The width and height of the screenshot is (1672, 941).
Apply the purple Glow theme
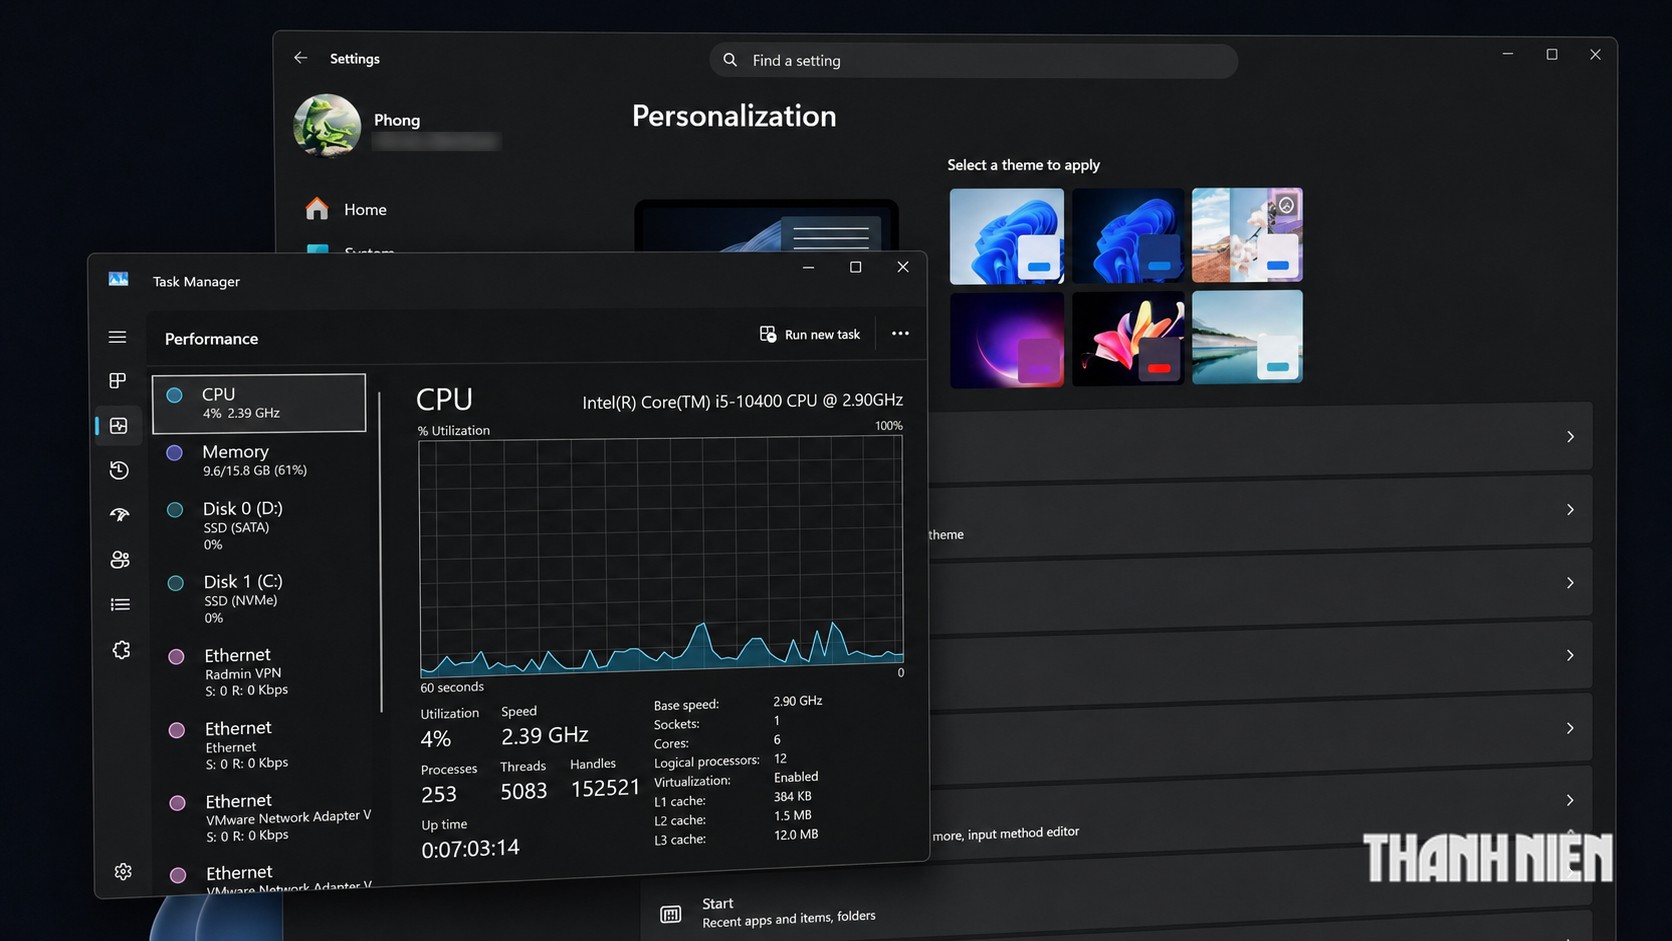click(x=1007, y=340)
